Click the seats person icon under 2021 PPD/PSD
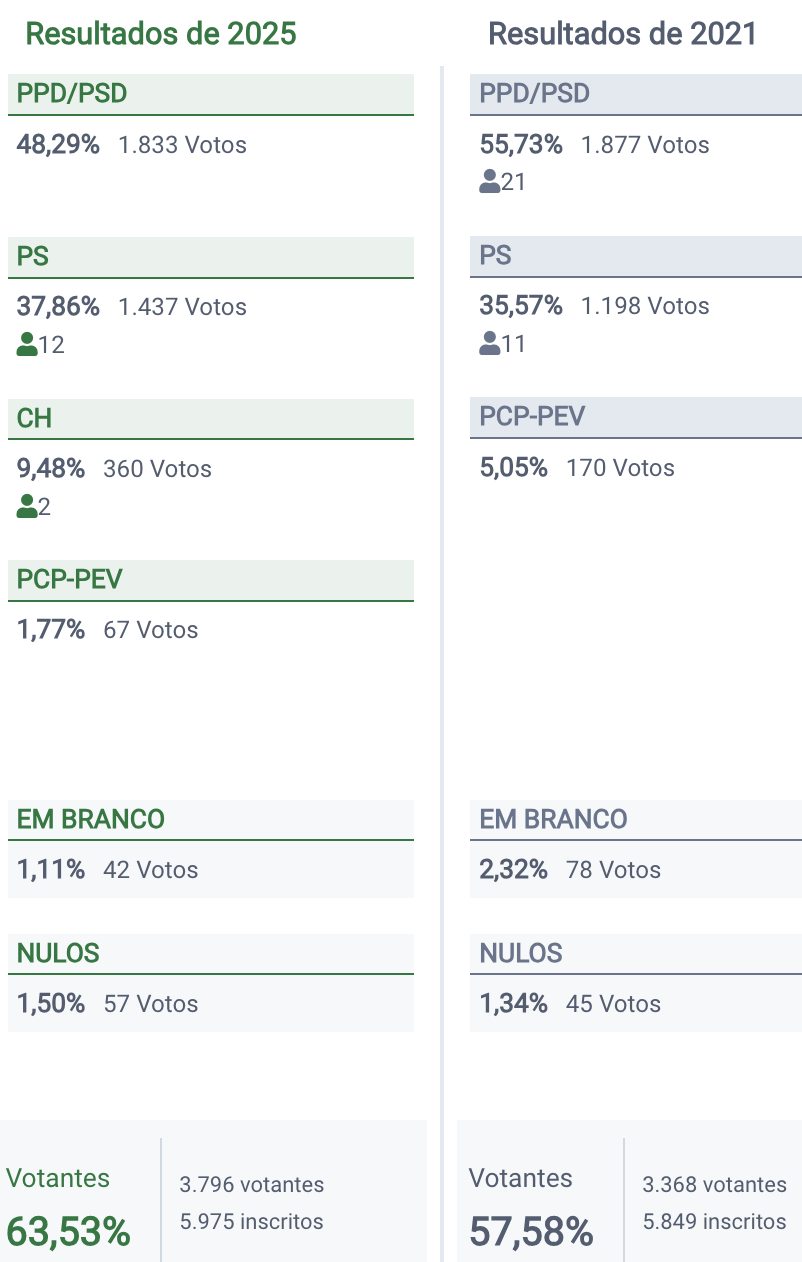 [489, 182]
